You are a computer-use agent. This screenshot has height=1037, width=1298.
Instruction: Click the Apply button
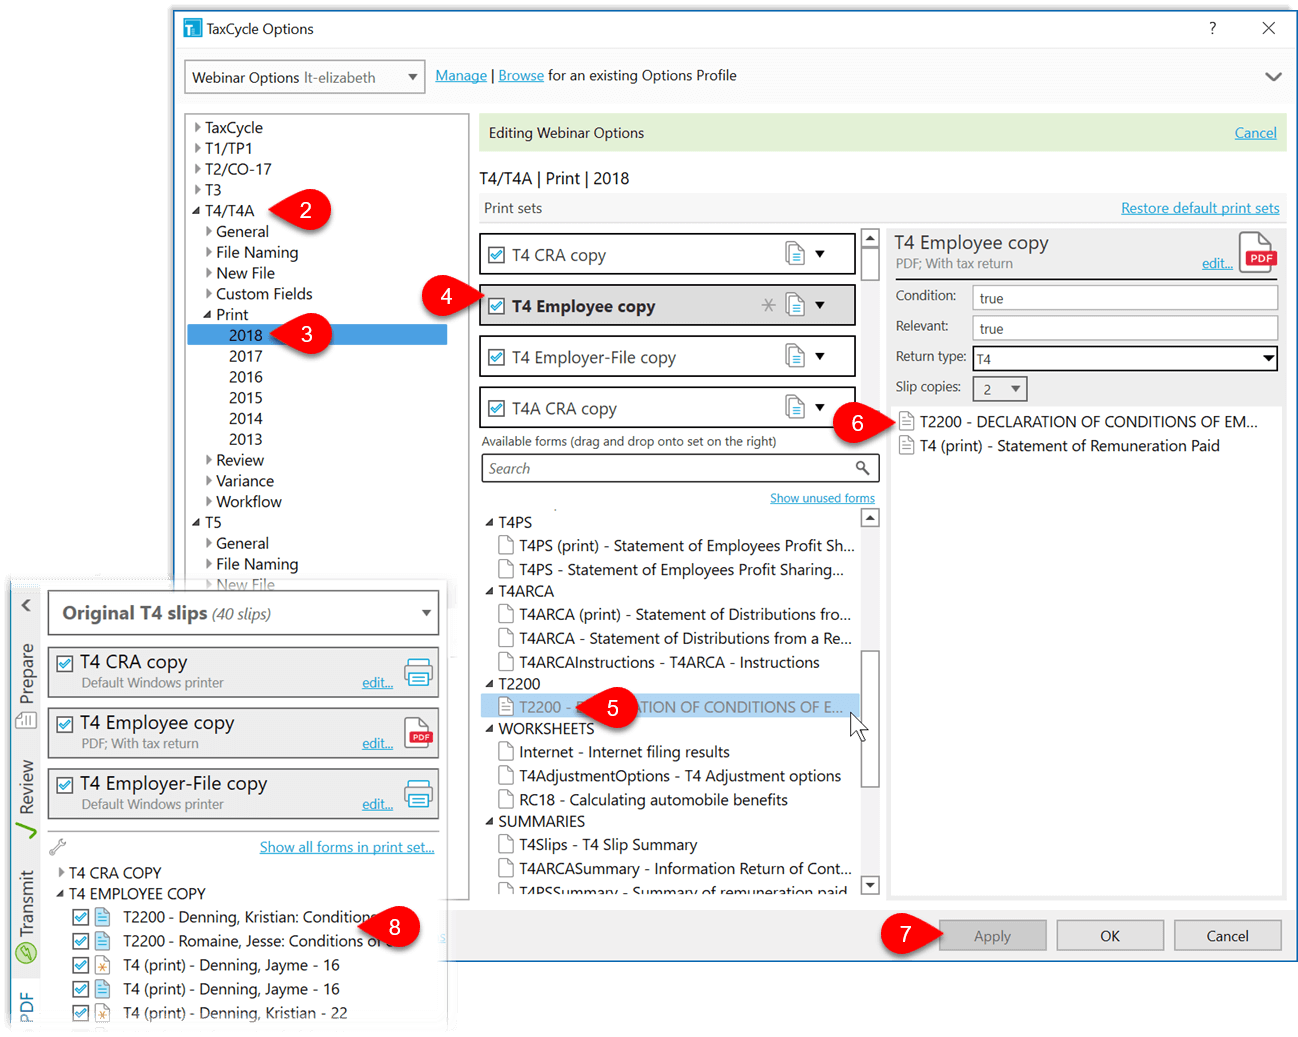pos(992,936)
